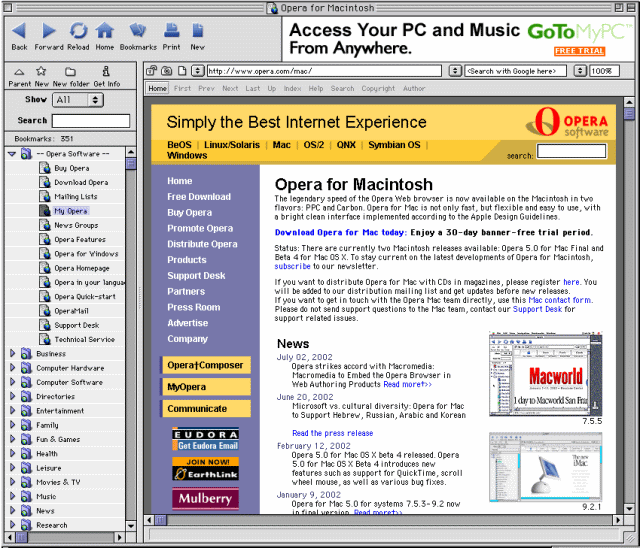Open the Mac contact form link

click(x=560, y=300)
